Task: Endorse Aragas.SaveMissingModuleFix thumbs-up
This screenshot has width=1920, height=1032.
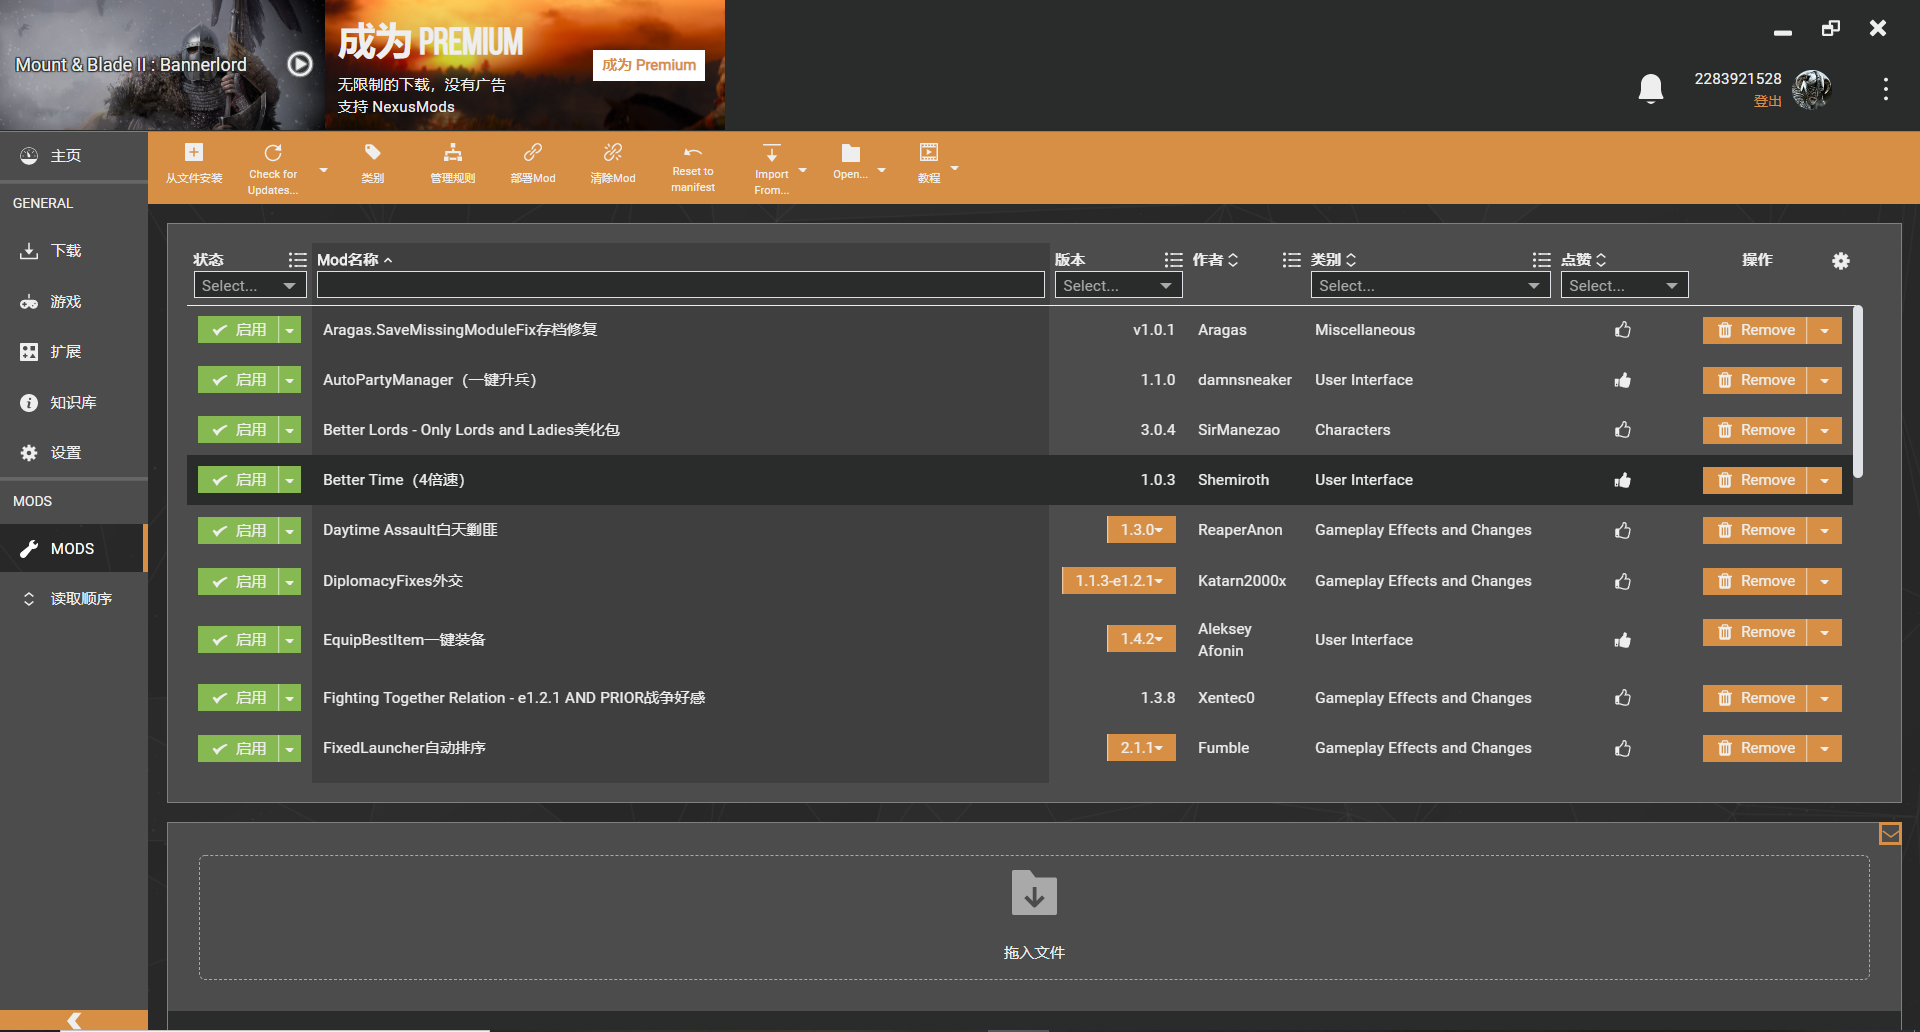Action: (x=1623, y=330)
